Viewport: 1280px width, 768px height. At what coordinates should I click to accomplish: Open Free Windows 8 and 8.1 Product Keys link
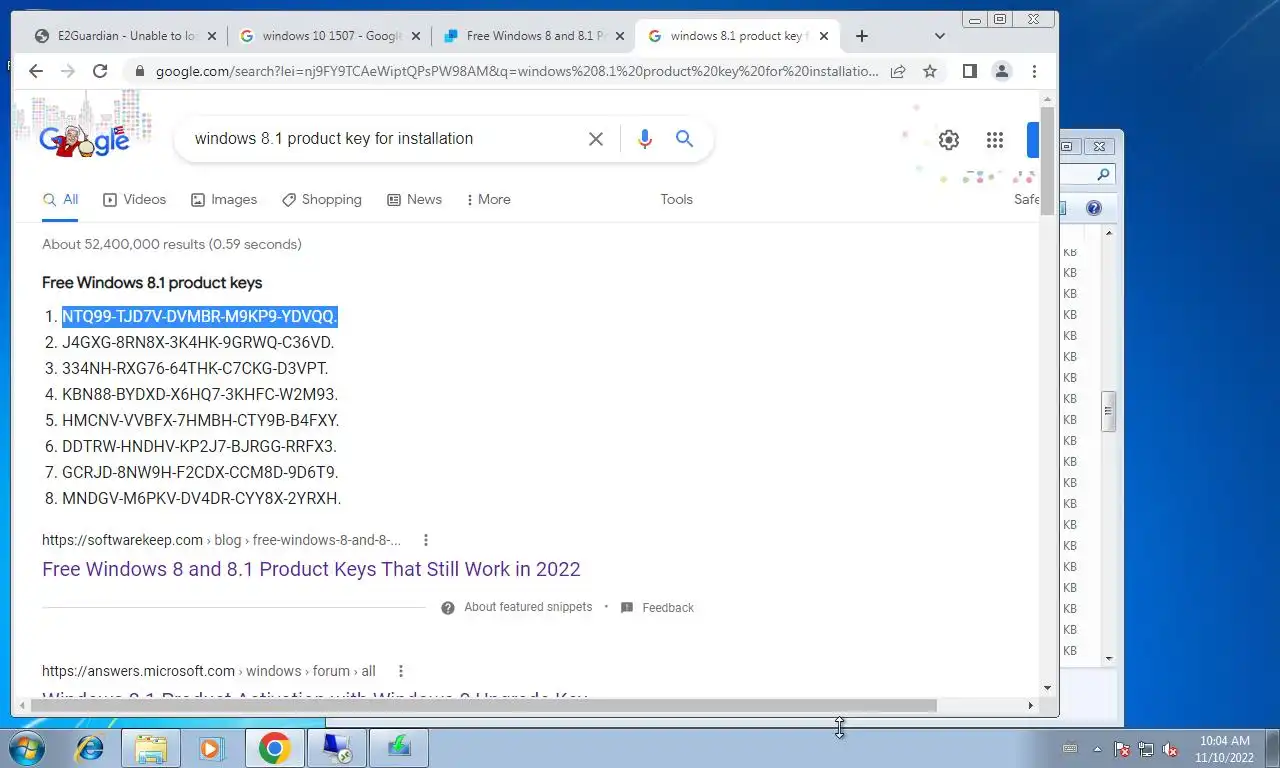tap(311, 569)
